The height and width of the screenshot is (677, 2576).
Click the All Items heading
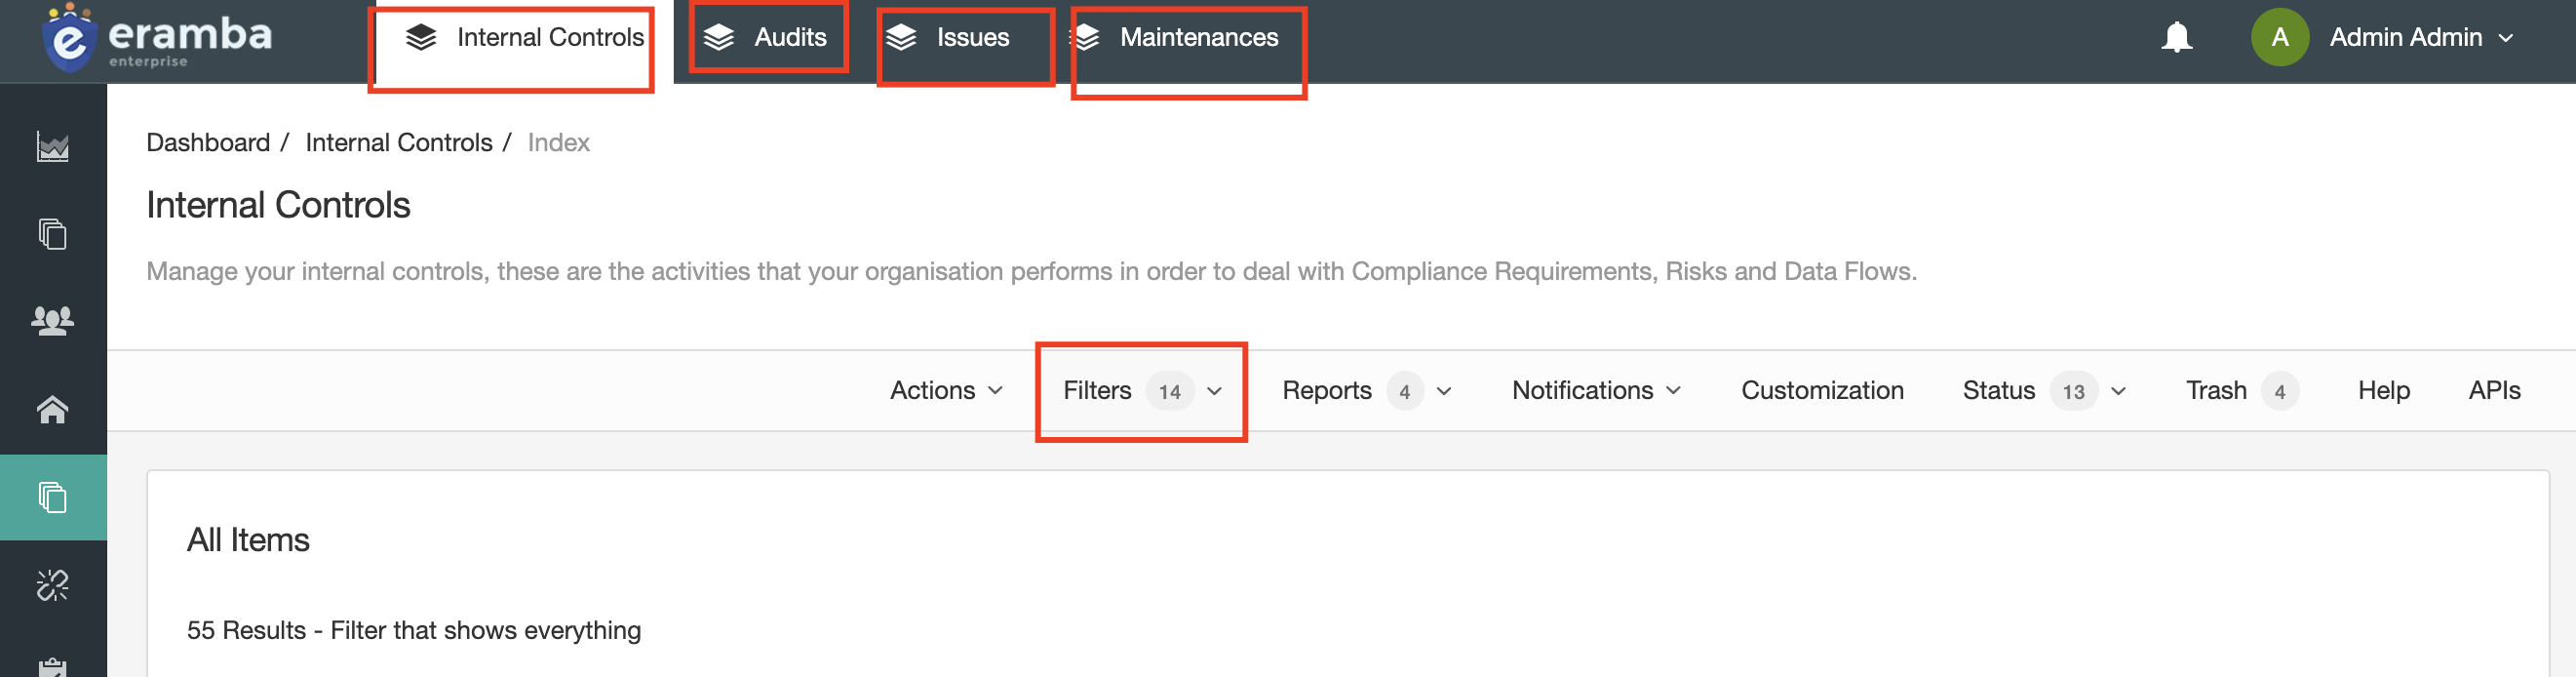click(248, 540)
